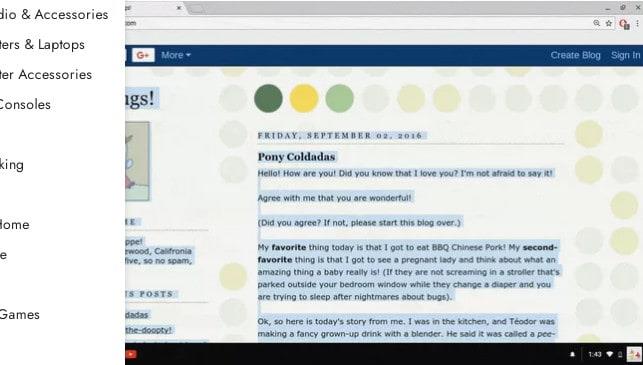
Task: Open the Pony Coldadas post title
Action: click(x=296, y=157)
